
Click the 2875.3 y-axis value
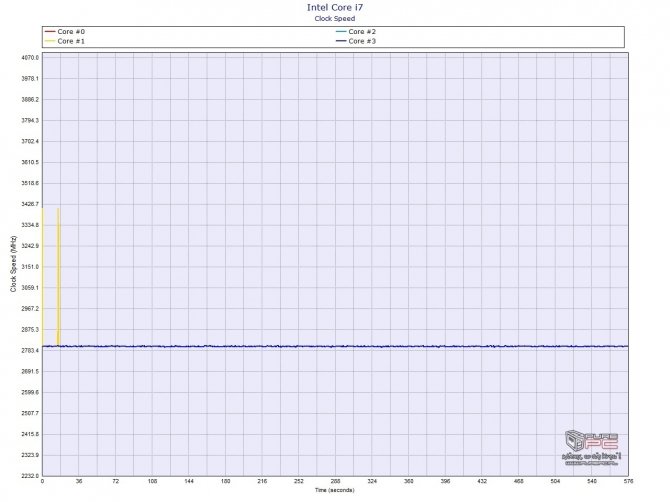pyautogui.click(x=30, y=329)
